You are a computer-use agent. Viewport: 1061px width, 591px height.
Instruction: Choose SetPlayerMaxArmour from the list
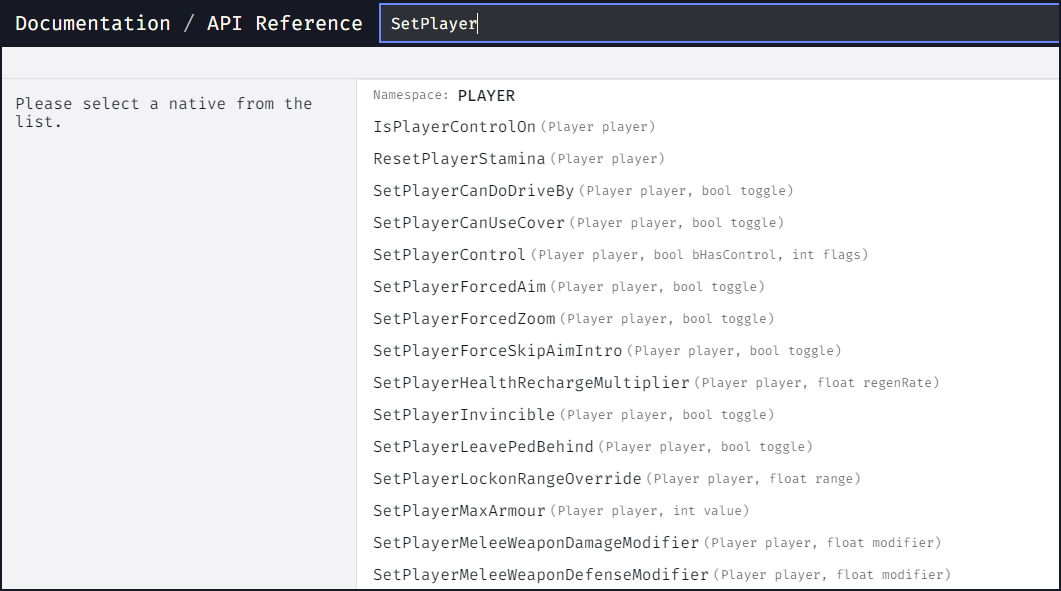(459, 510)
